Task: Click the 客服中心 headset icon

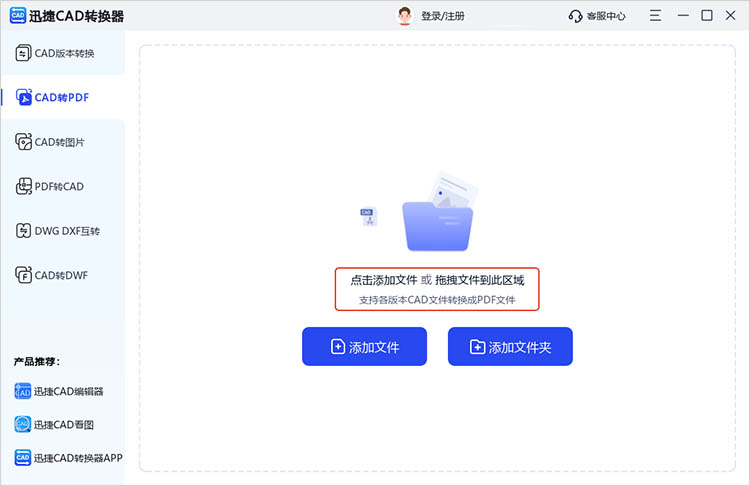Action: [x=575, y=16]
